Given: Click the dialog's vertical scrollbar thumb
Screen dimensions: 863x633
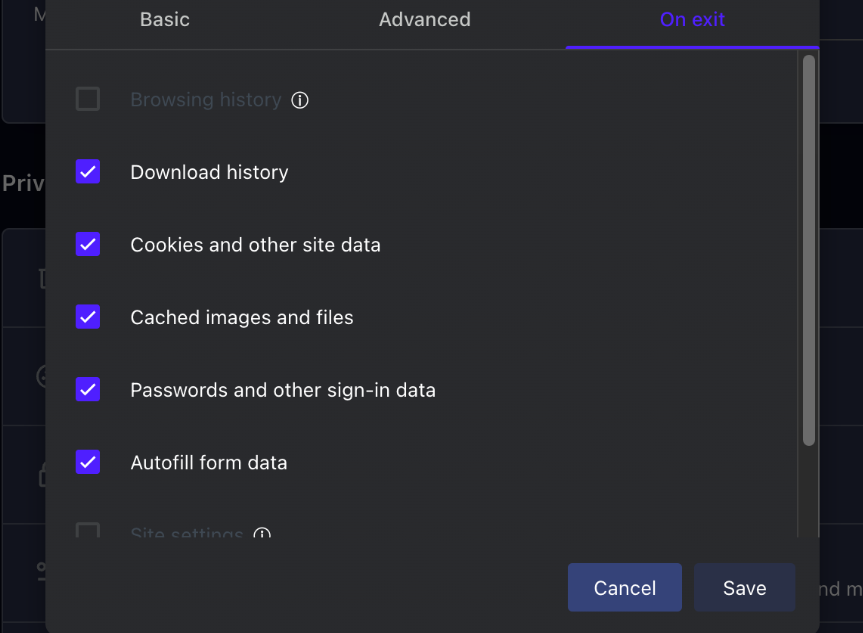Looking at the screenshot, I should pos(809,250).
